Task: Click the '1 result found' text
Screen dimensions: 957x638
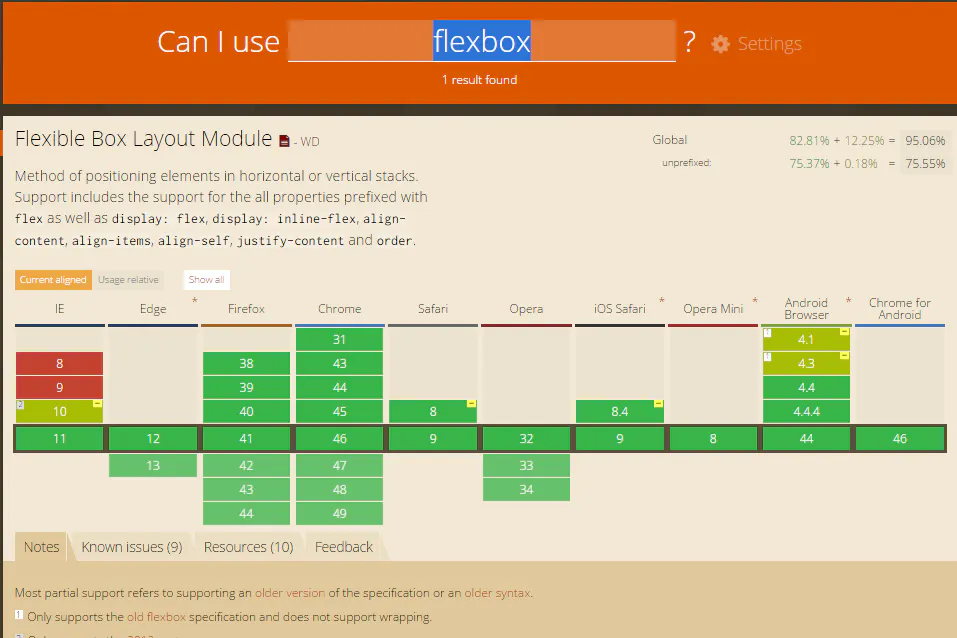Action: tap(479, 80)
